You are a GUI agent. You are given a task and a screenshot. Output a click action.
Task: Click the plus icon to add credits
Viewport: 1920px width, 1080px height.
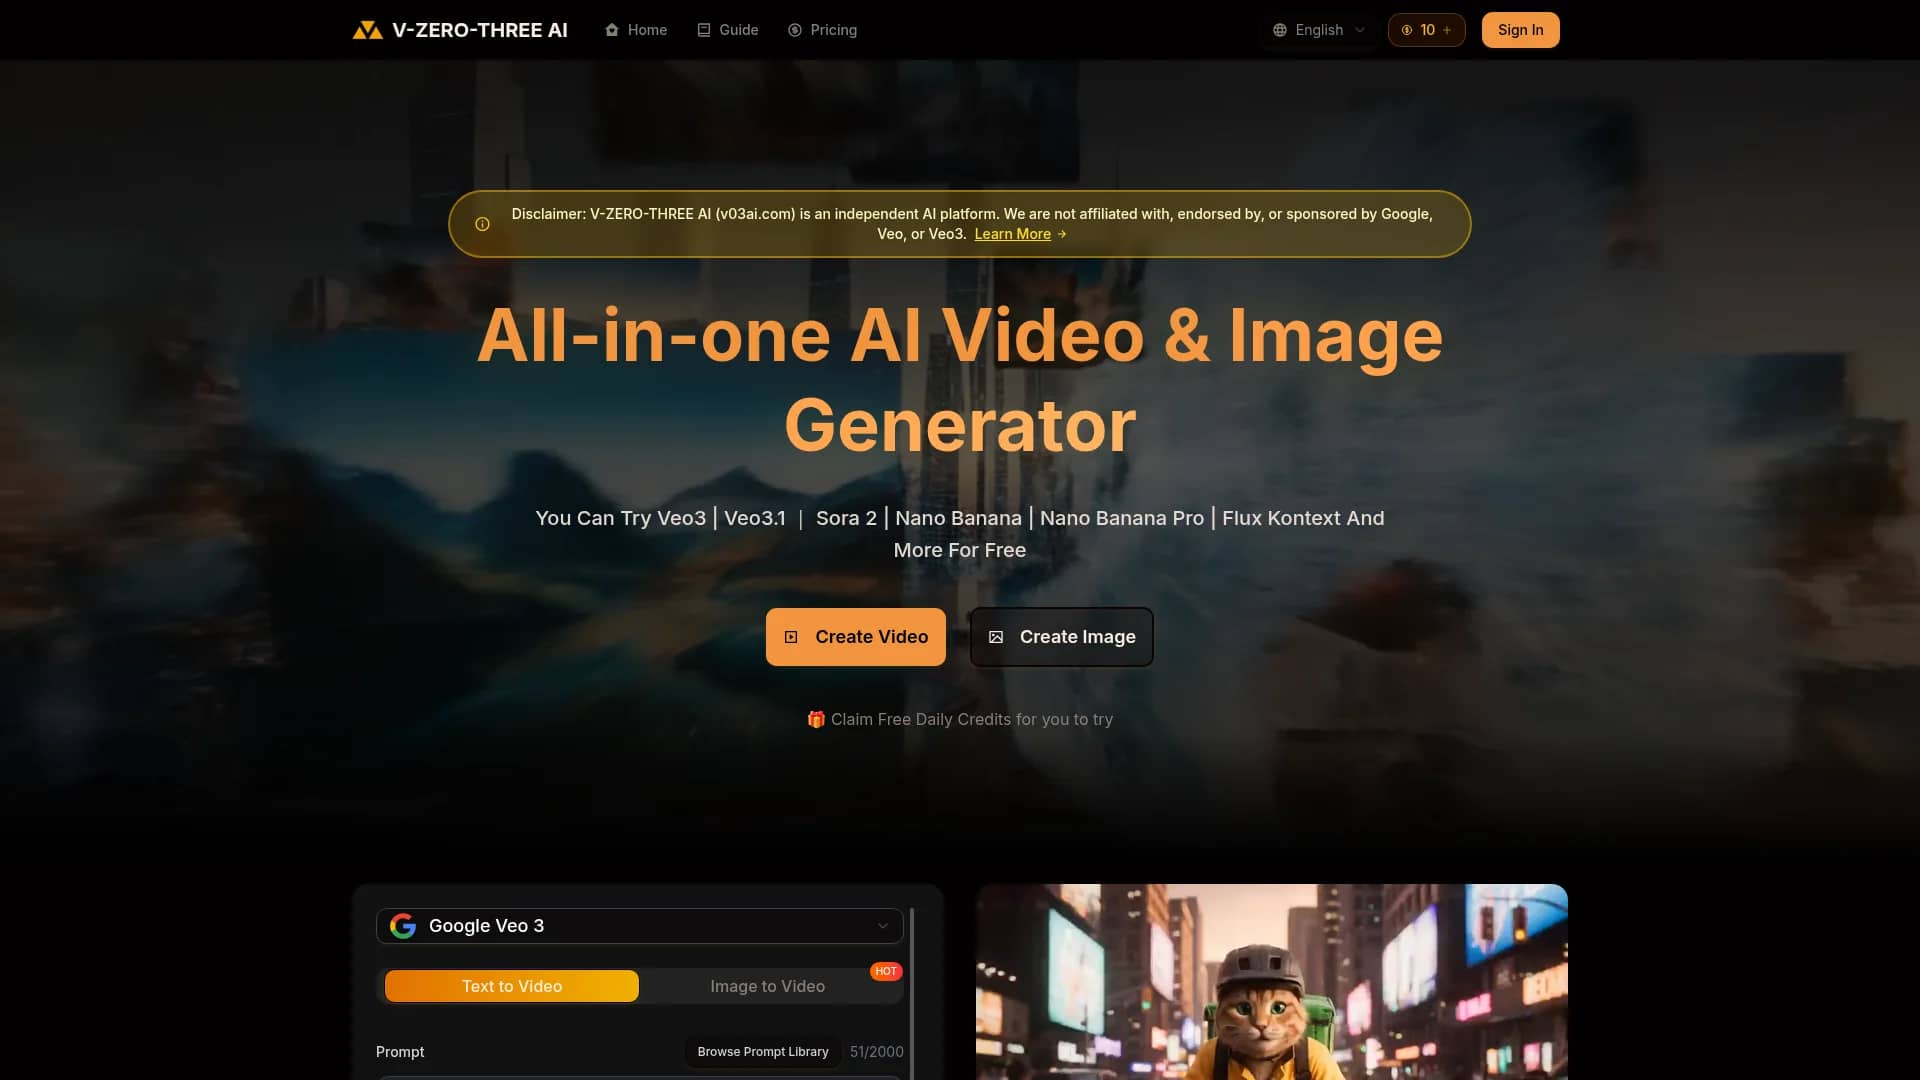1447,30
